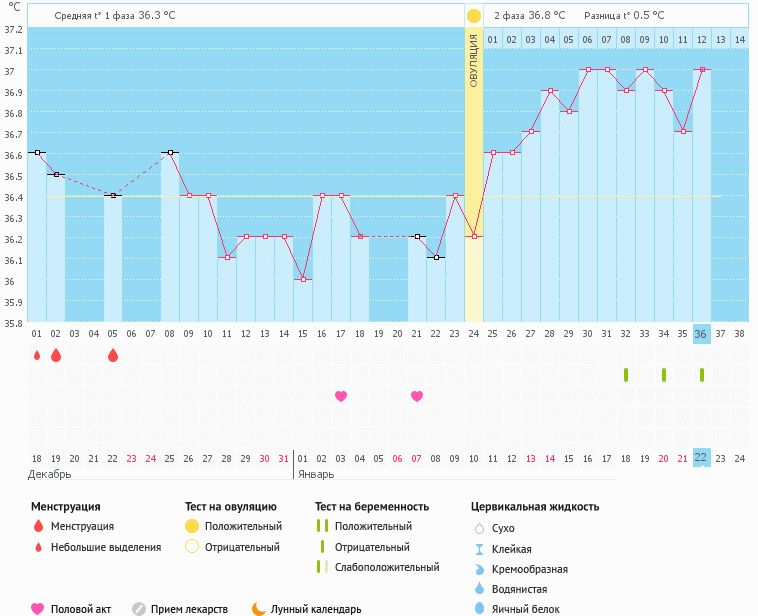Image resolution: width=758 pixels, height=616 pixels.
Task: Select highlighted cycle day 36 on the axis
Action: [701, 334]
